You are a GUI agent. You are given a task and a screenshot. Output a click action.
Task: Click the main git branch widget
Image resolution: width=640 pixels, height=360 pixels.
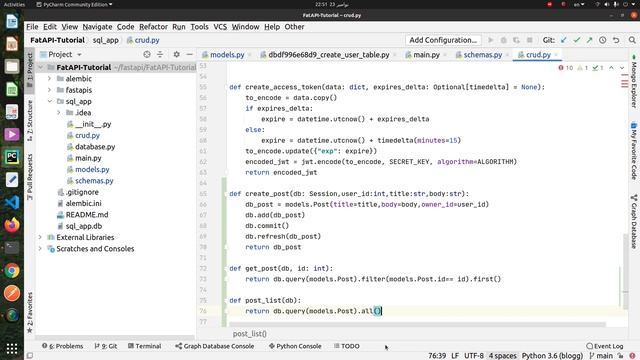click(601, 356)
